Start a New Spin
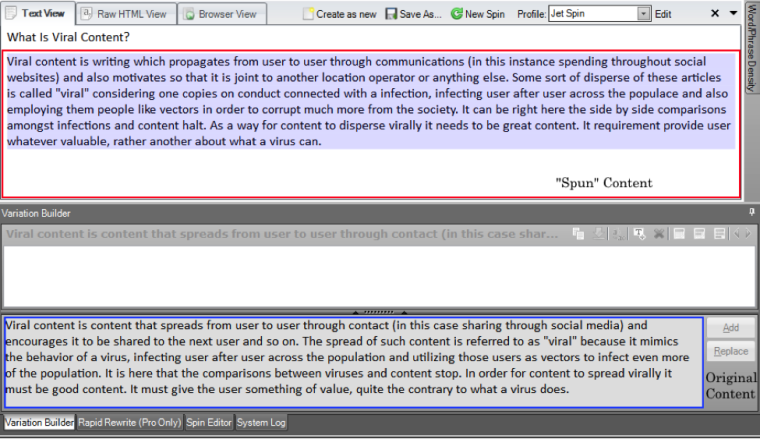 tap(480, 14)
